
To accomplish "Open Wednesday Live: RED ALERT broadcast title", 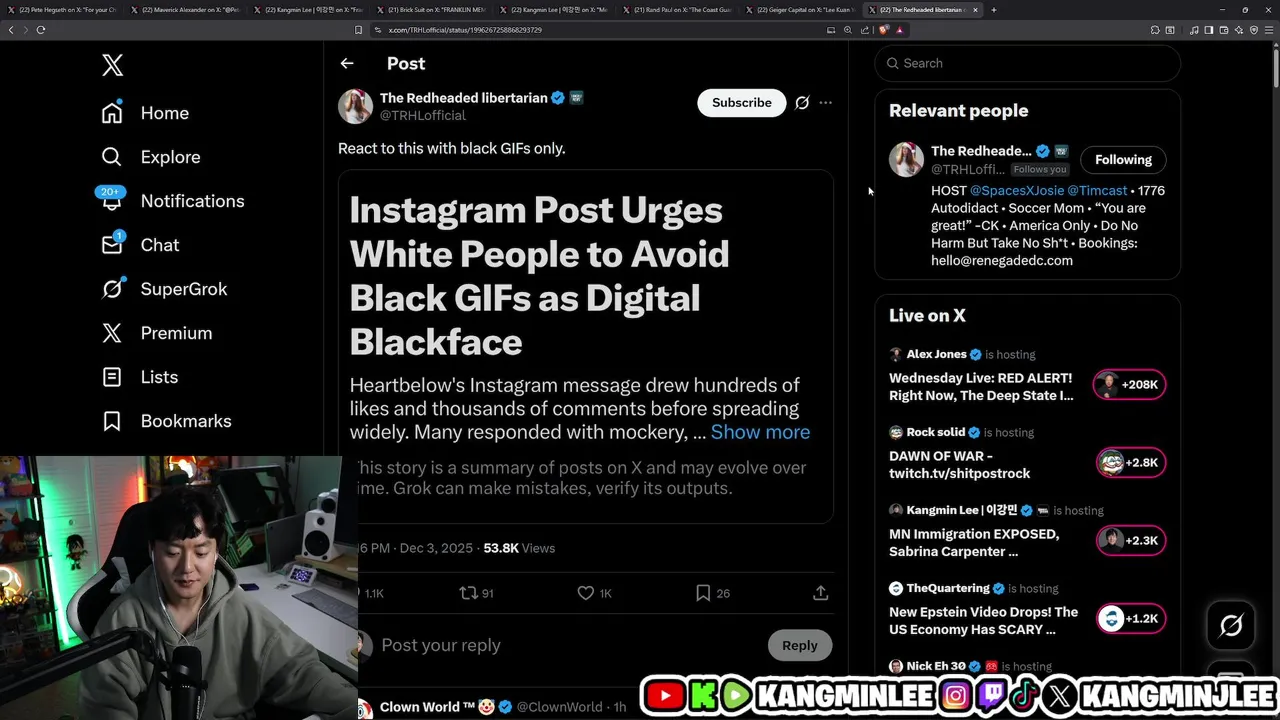I will click(x=981, y=387).
